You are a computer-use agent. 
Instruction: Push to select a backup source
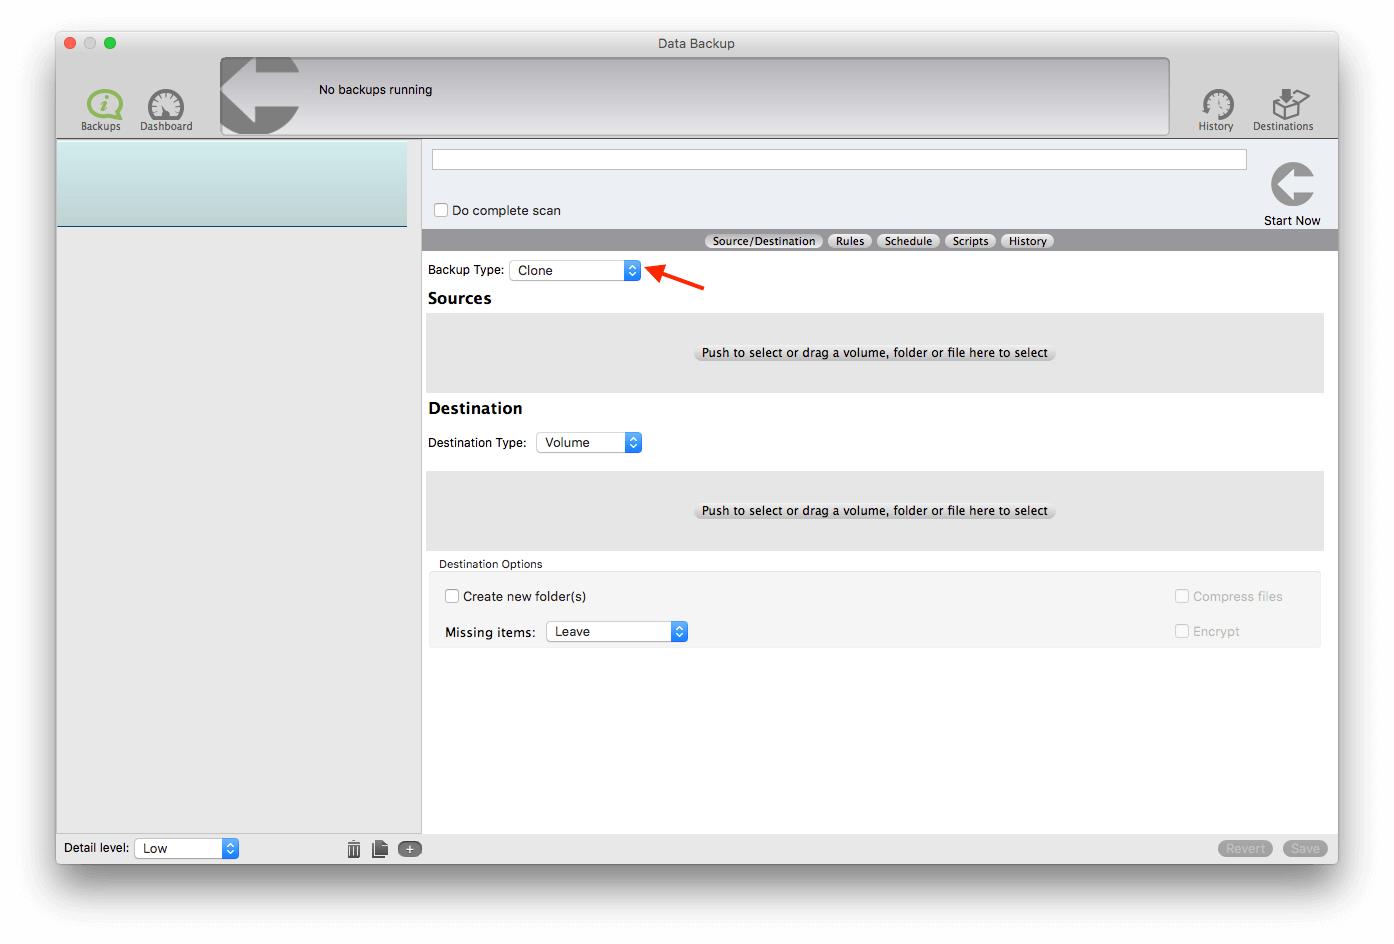[873, 353]
